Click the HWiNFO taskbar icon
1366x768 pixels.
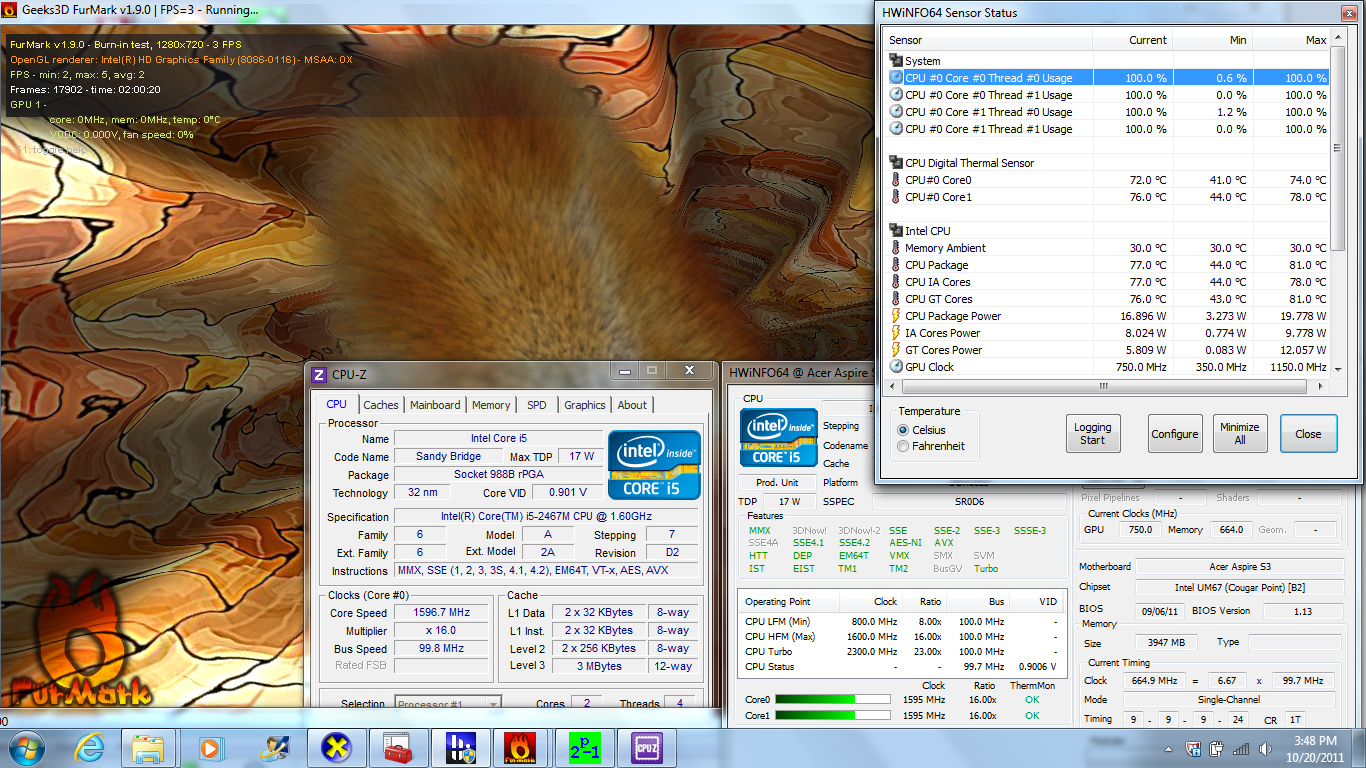[459, 748]
